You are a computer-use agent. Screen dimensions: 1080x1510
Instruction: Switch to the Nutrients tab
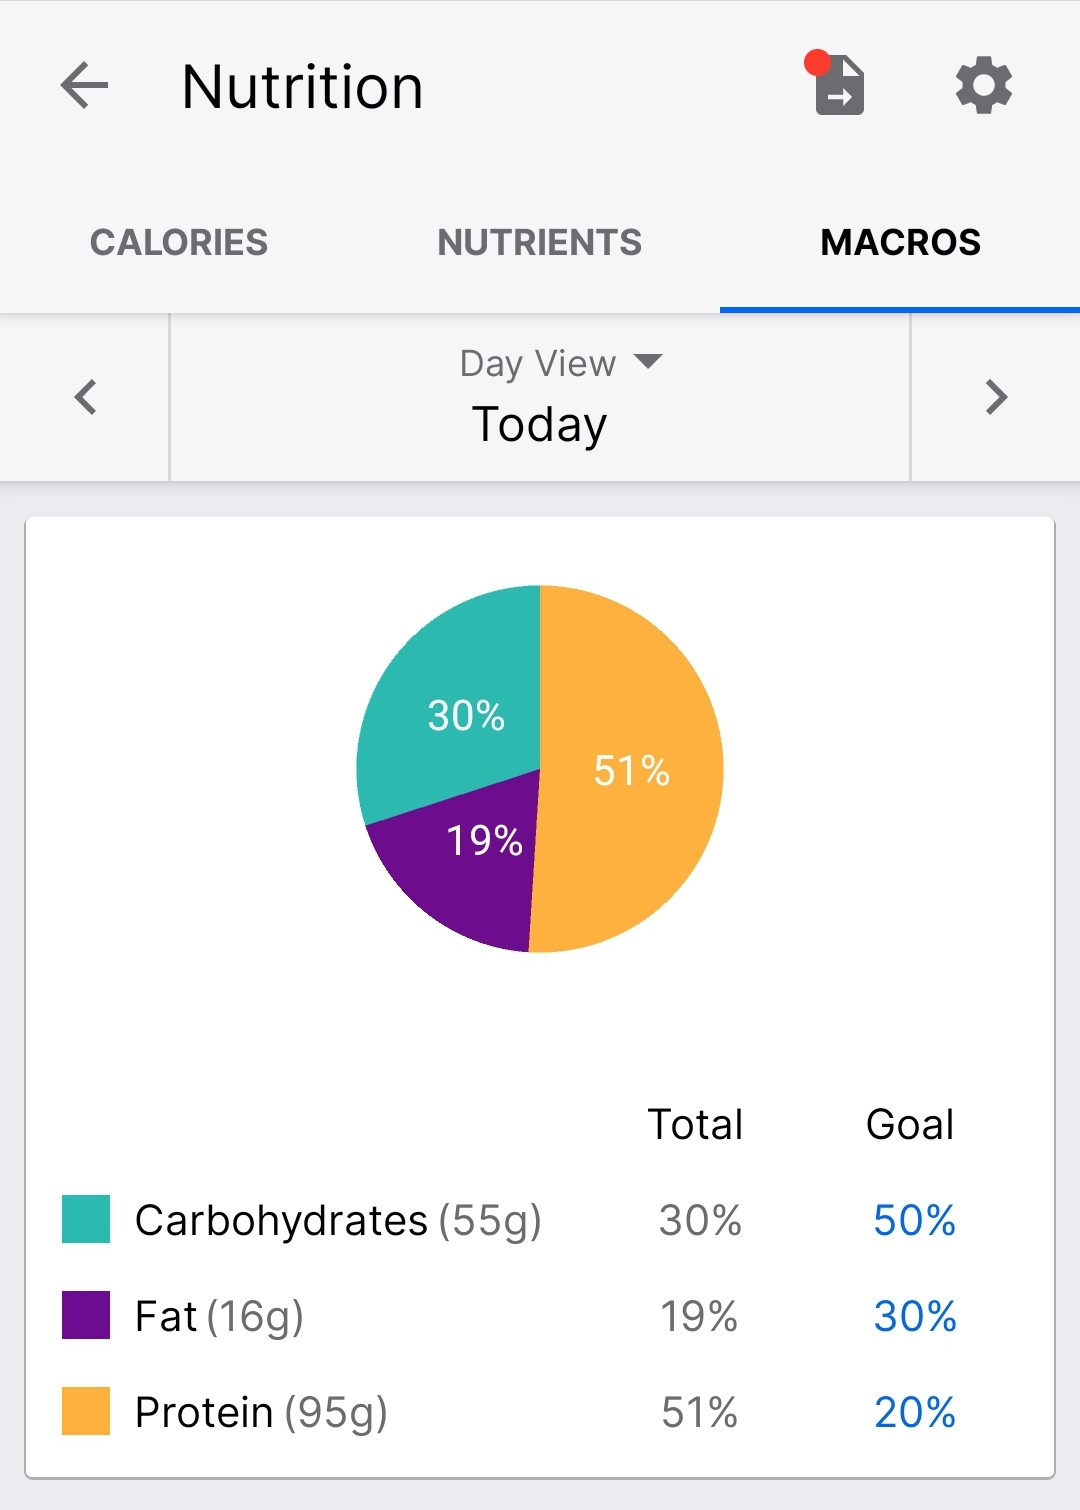(539, 242)
